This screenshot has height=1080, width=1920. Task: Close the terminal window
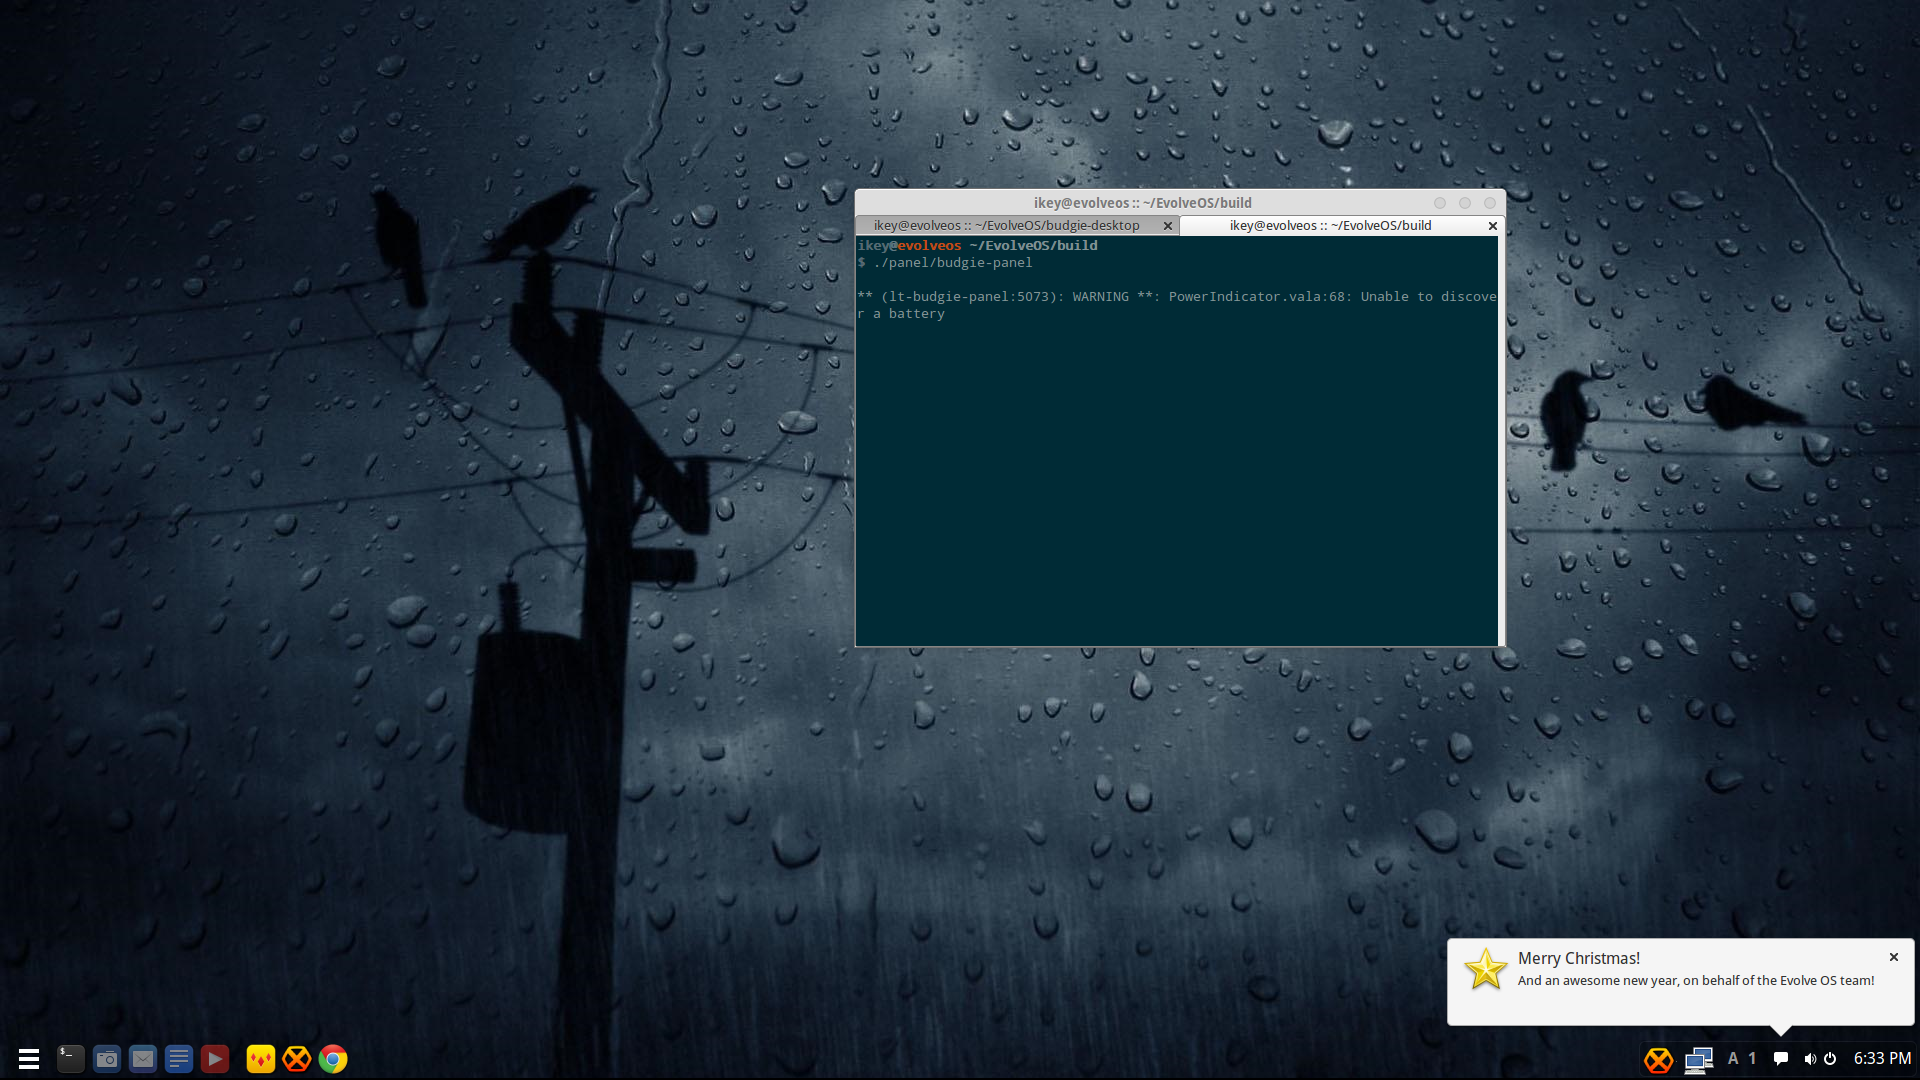[x=1490, y=203]
